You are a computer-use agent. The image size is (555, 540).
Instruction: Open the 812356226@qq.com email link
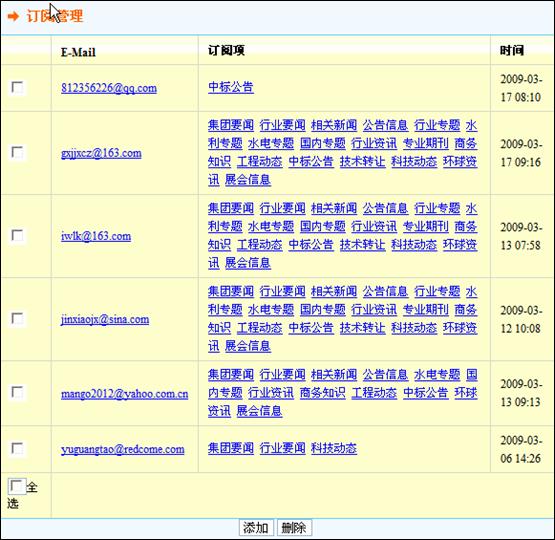coord(109,88)
